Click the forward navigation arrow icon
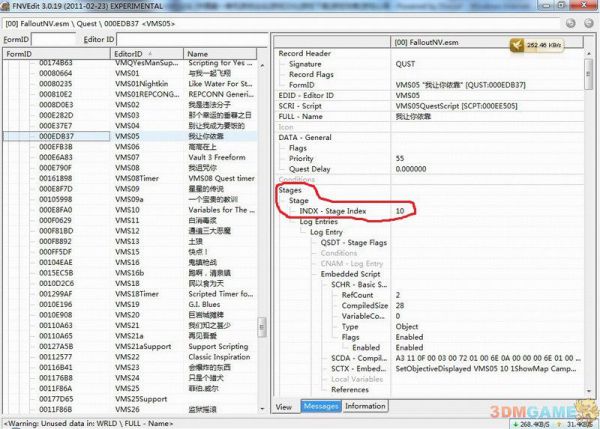The height and width of the screenshot is (429, 600). (589, 23)
